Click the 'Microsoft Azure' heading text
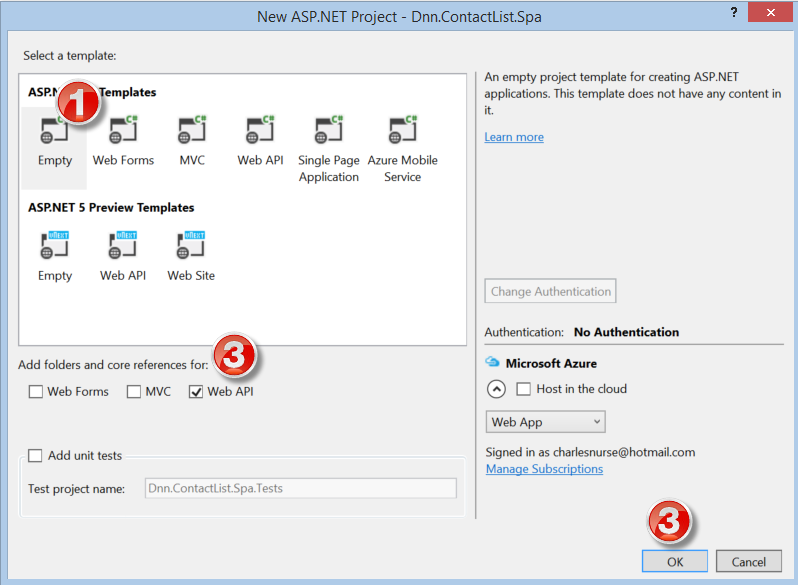 (551, 364)
